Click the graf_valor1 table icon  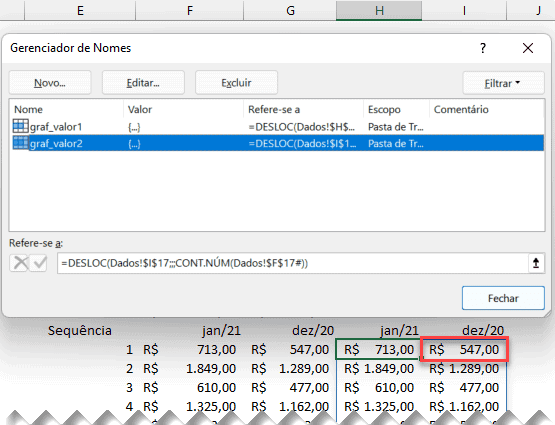tap(20, 126)
